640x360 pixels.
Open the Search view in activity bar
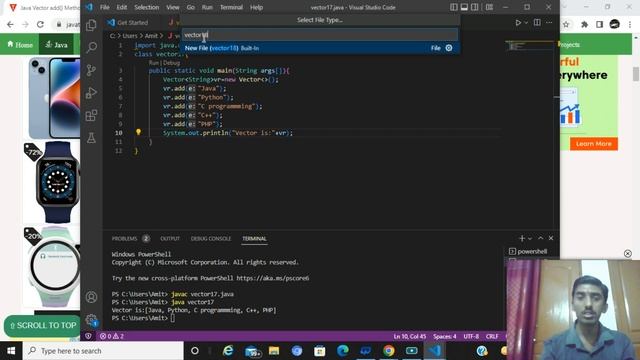[x=91, y=47]
